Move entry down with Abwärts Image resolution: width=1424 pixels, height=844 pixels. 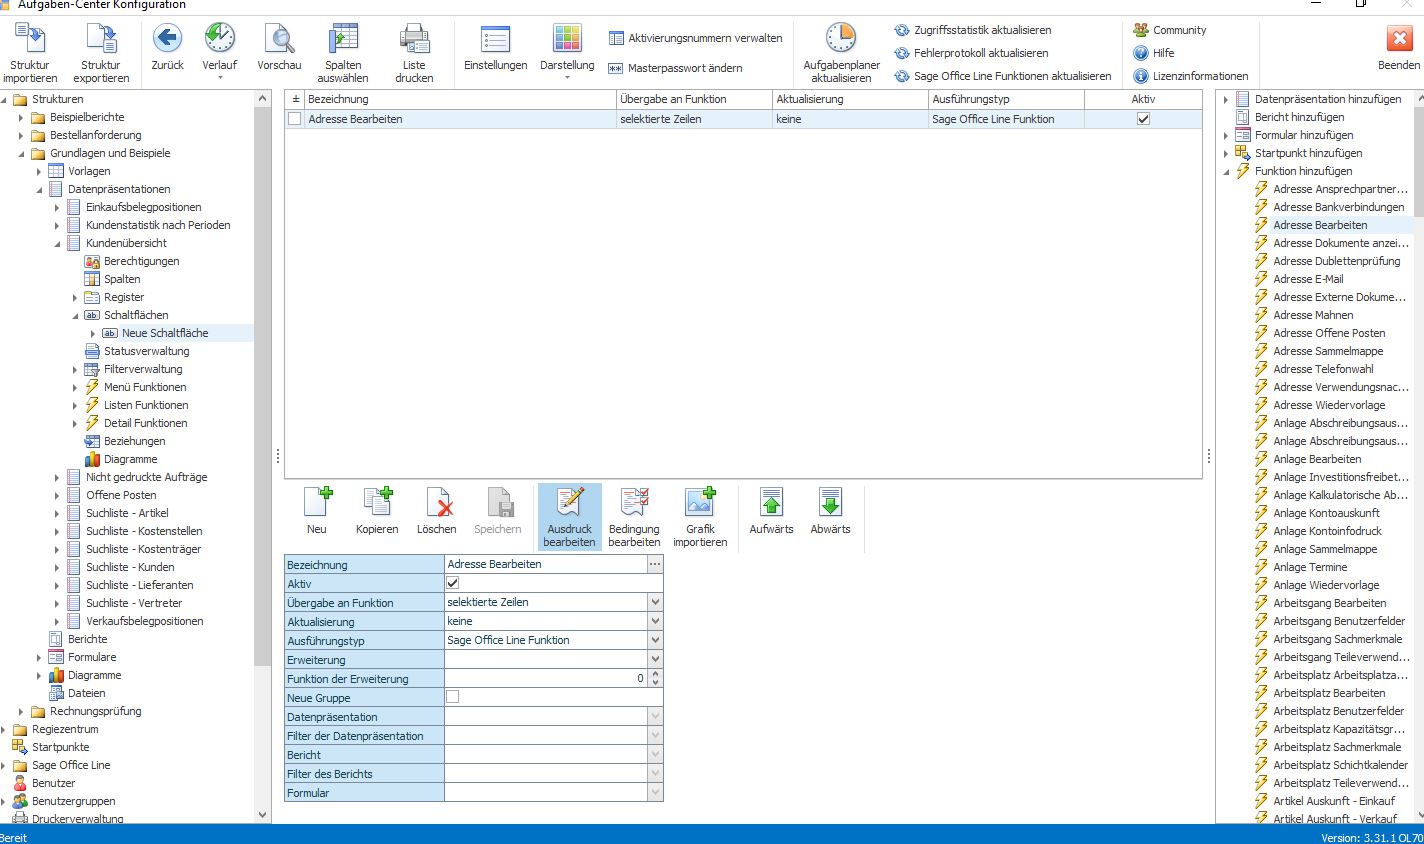830,502
